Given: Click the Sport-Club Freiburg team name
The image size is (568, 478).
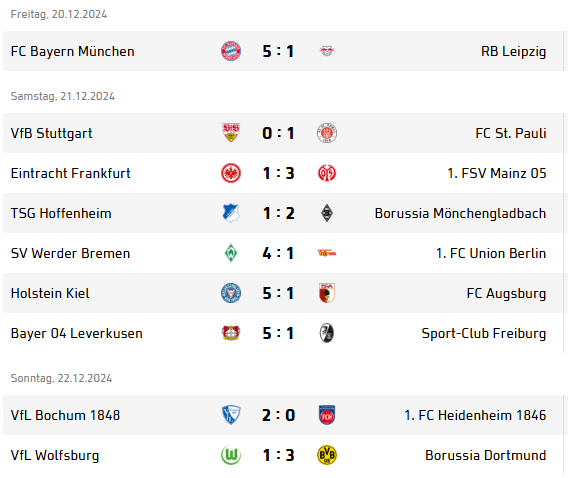Looking at the screenshot, I should coord(484,334).
